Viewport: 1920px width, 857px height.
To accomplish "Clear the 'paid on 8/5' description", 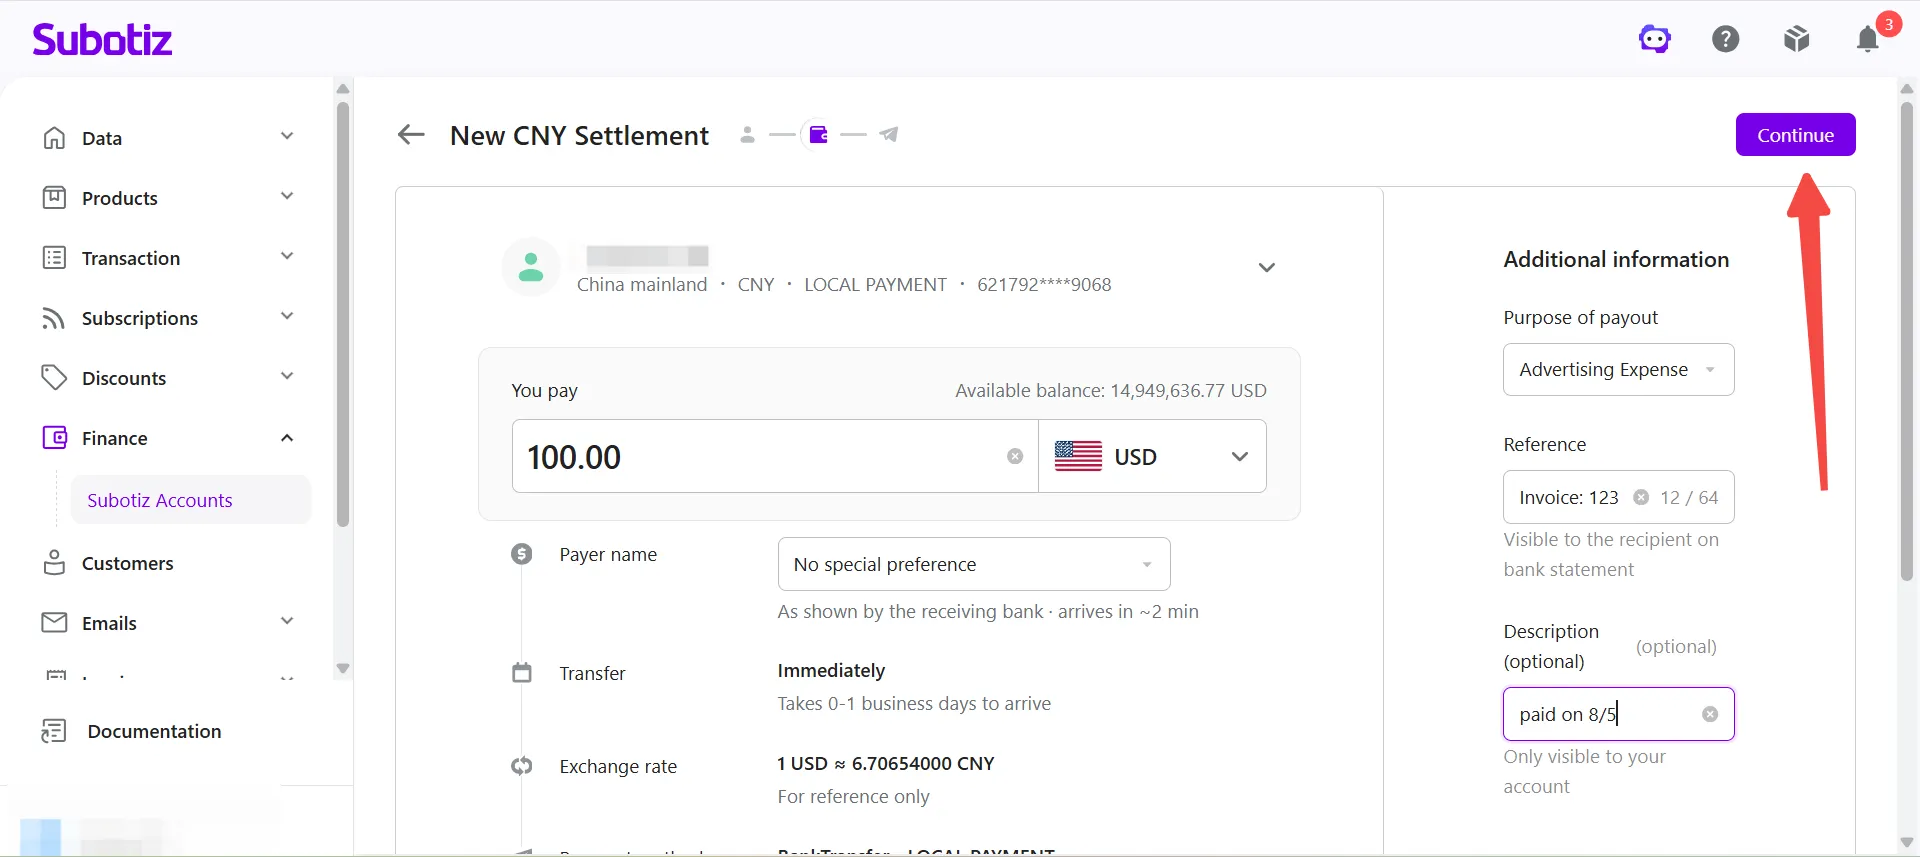I will point(1710,714).
